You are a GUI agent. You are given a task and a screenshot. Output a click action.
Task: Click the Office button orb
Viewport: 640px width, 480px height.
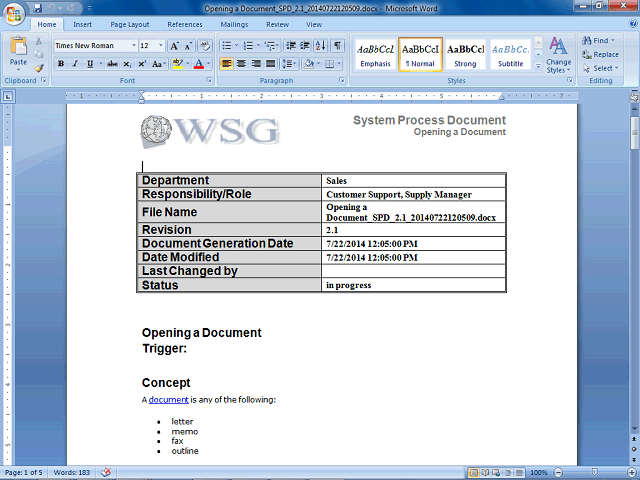(14, 14)
